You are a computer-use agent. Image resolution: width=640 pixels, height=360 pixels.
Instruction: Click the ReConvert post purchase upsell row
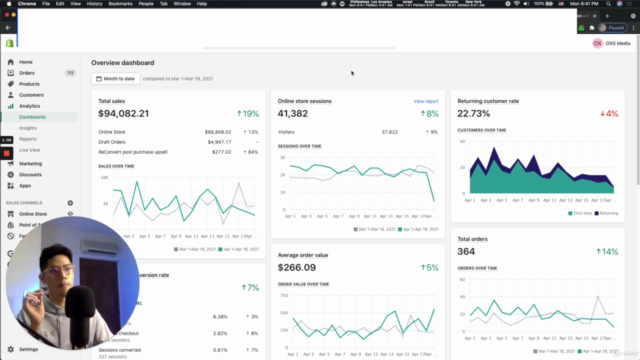(x=178, y=152)
